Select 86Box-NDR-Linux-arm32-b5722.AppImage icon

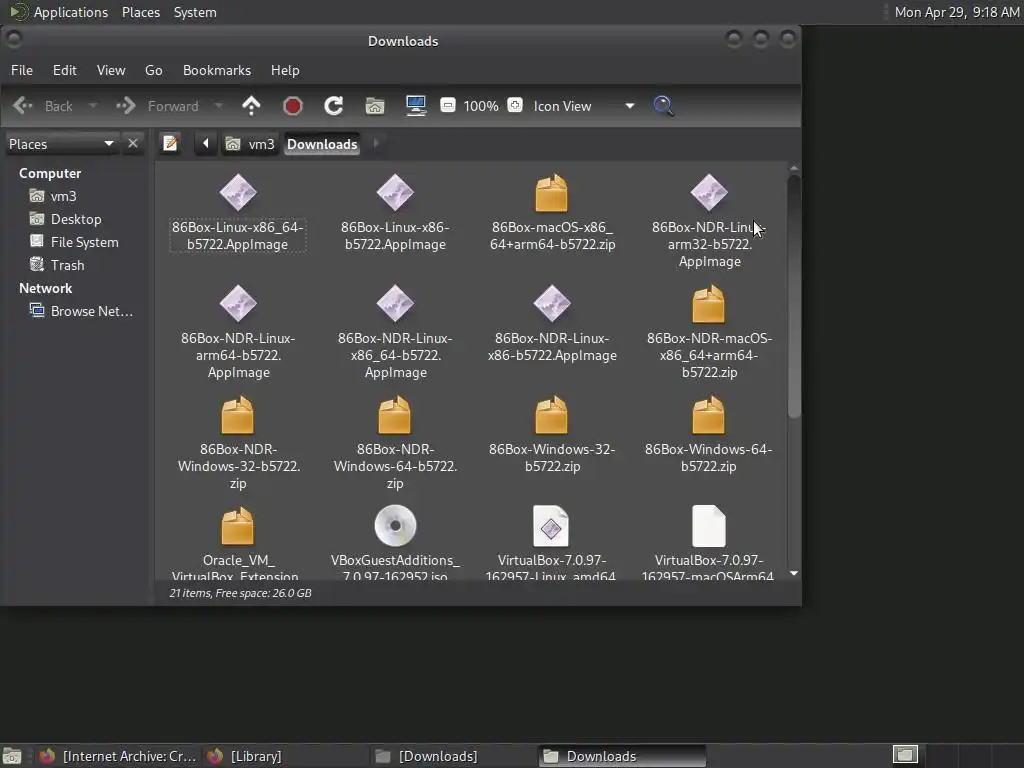click(709, 192)
